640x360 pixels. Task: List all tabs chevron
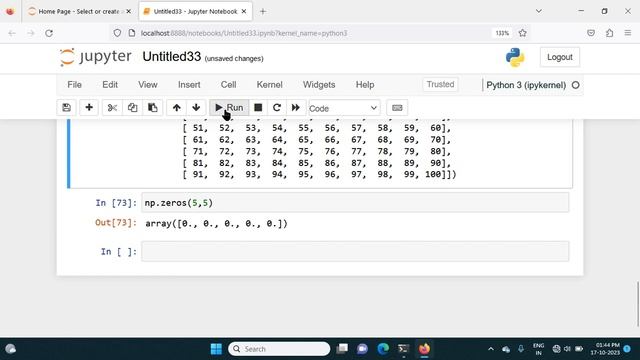click(539, 11)
